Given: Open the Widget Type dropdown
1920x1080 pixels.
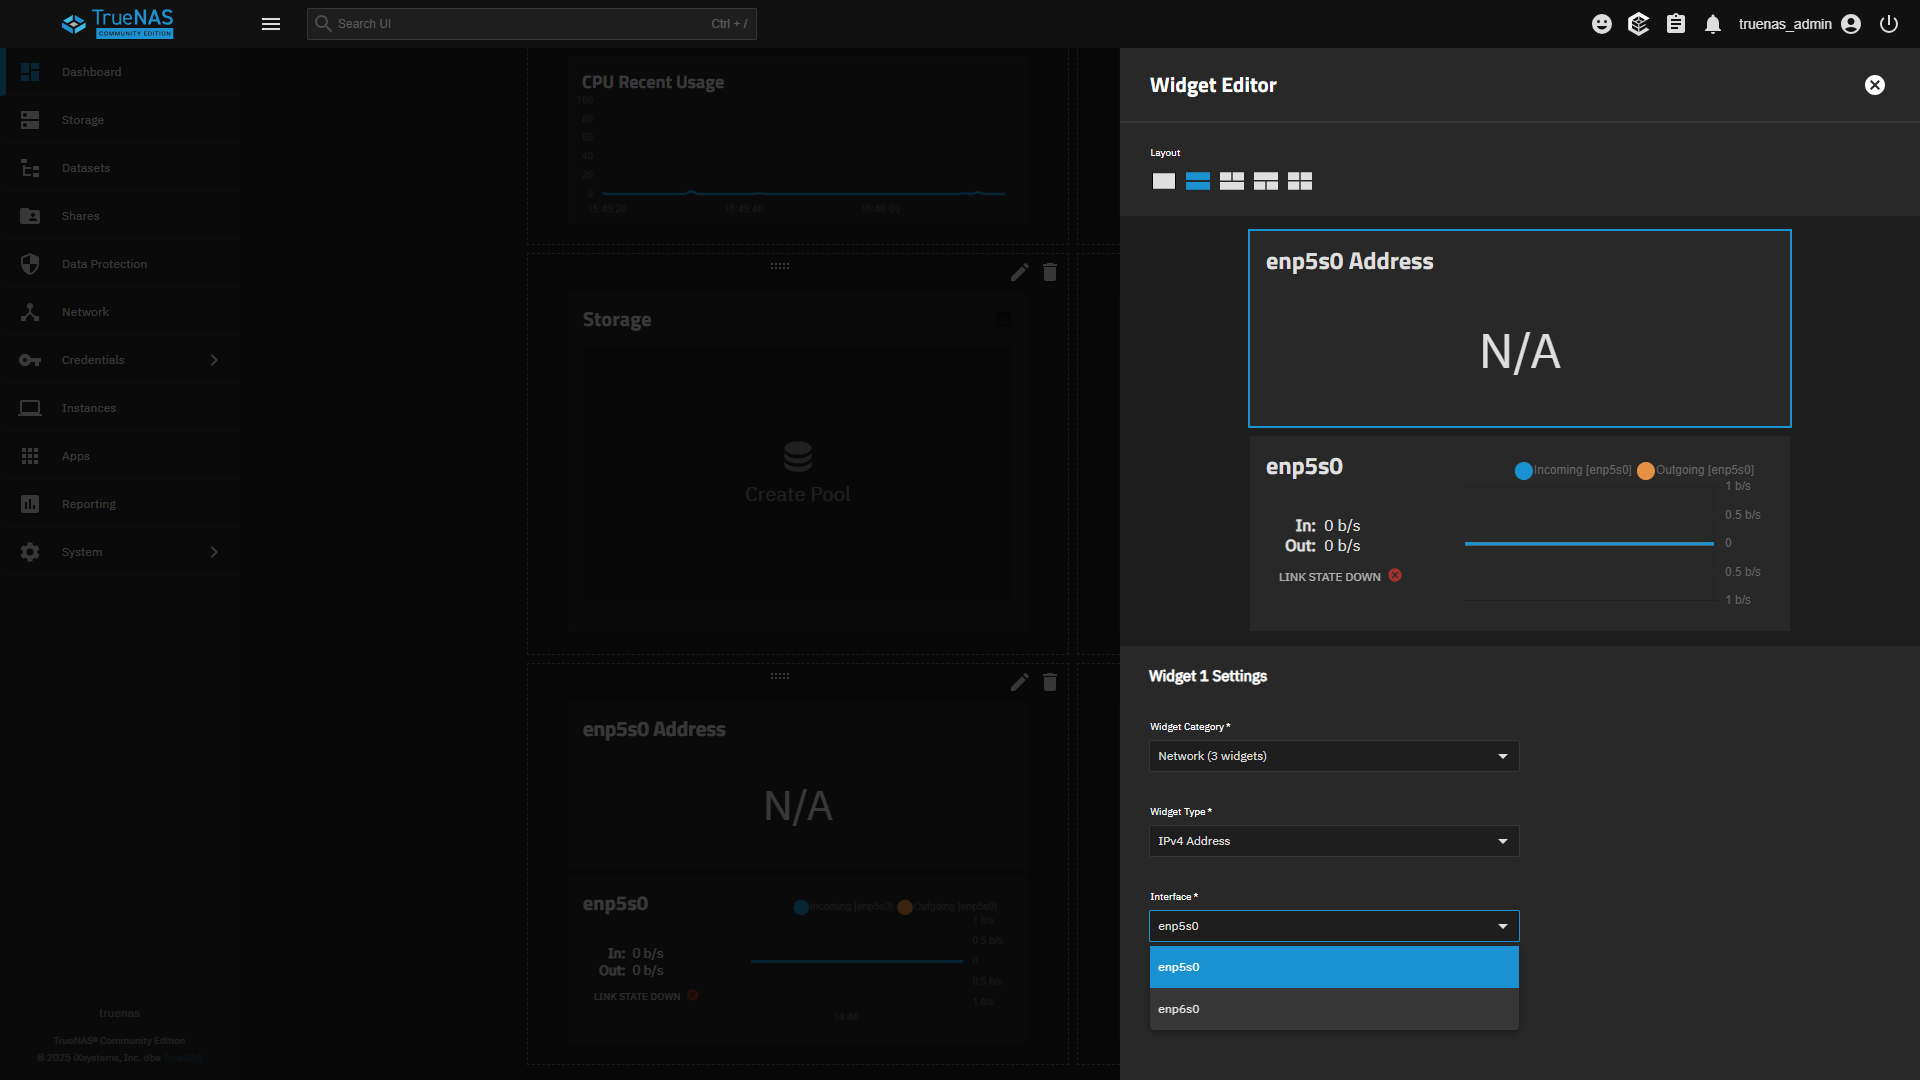Looking at the screenshot, I should 1334,841.
